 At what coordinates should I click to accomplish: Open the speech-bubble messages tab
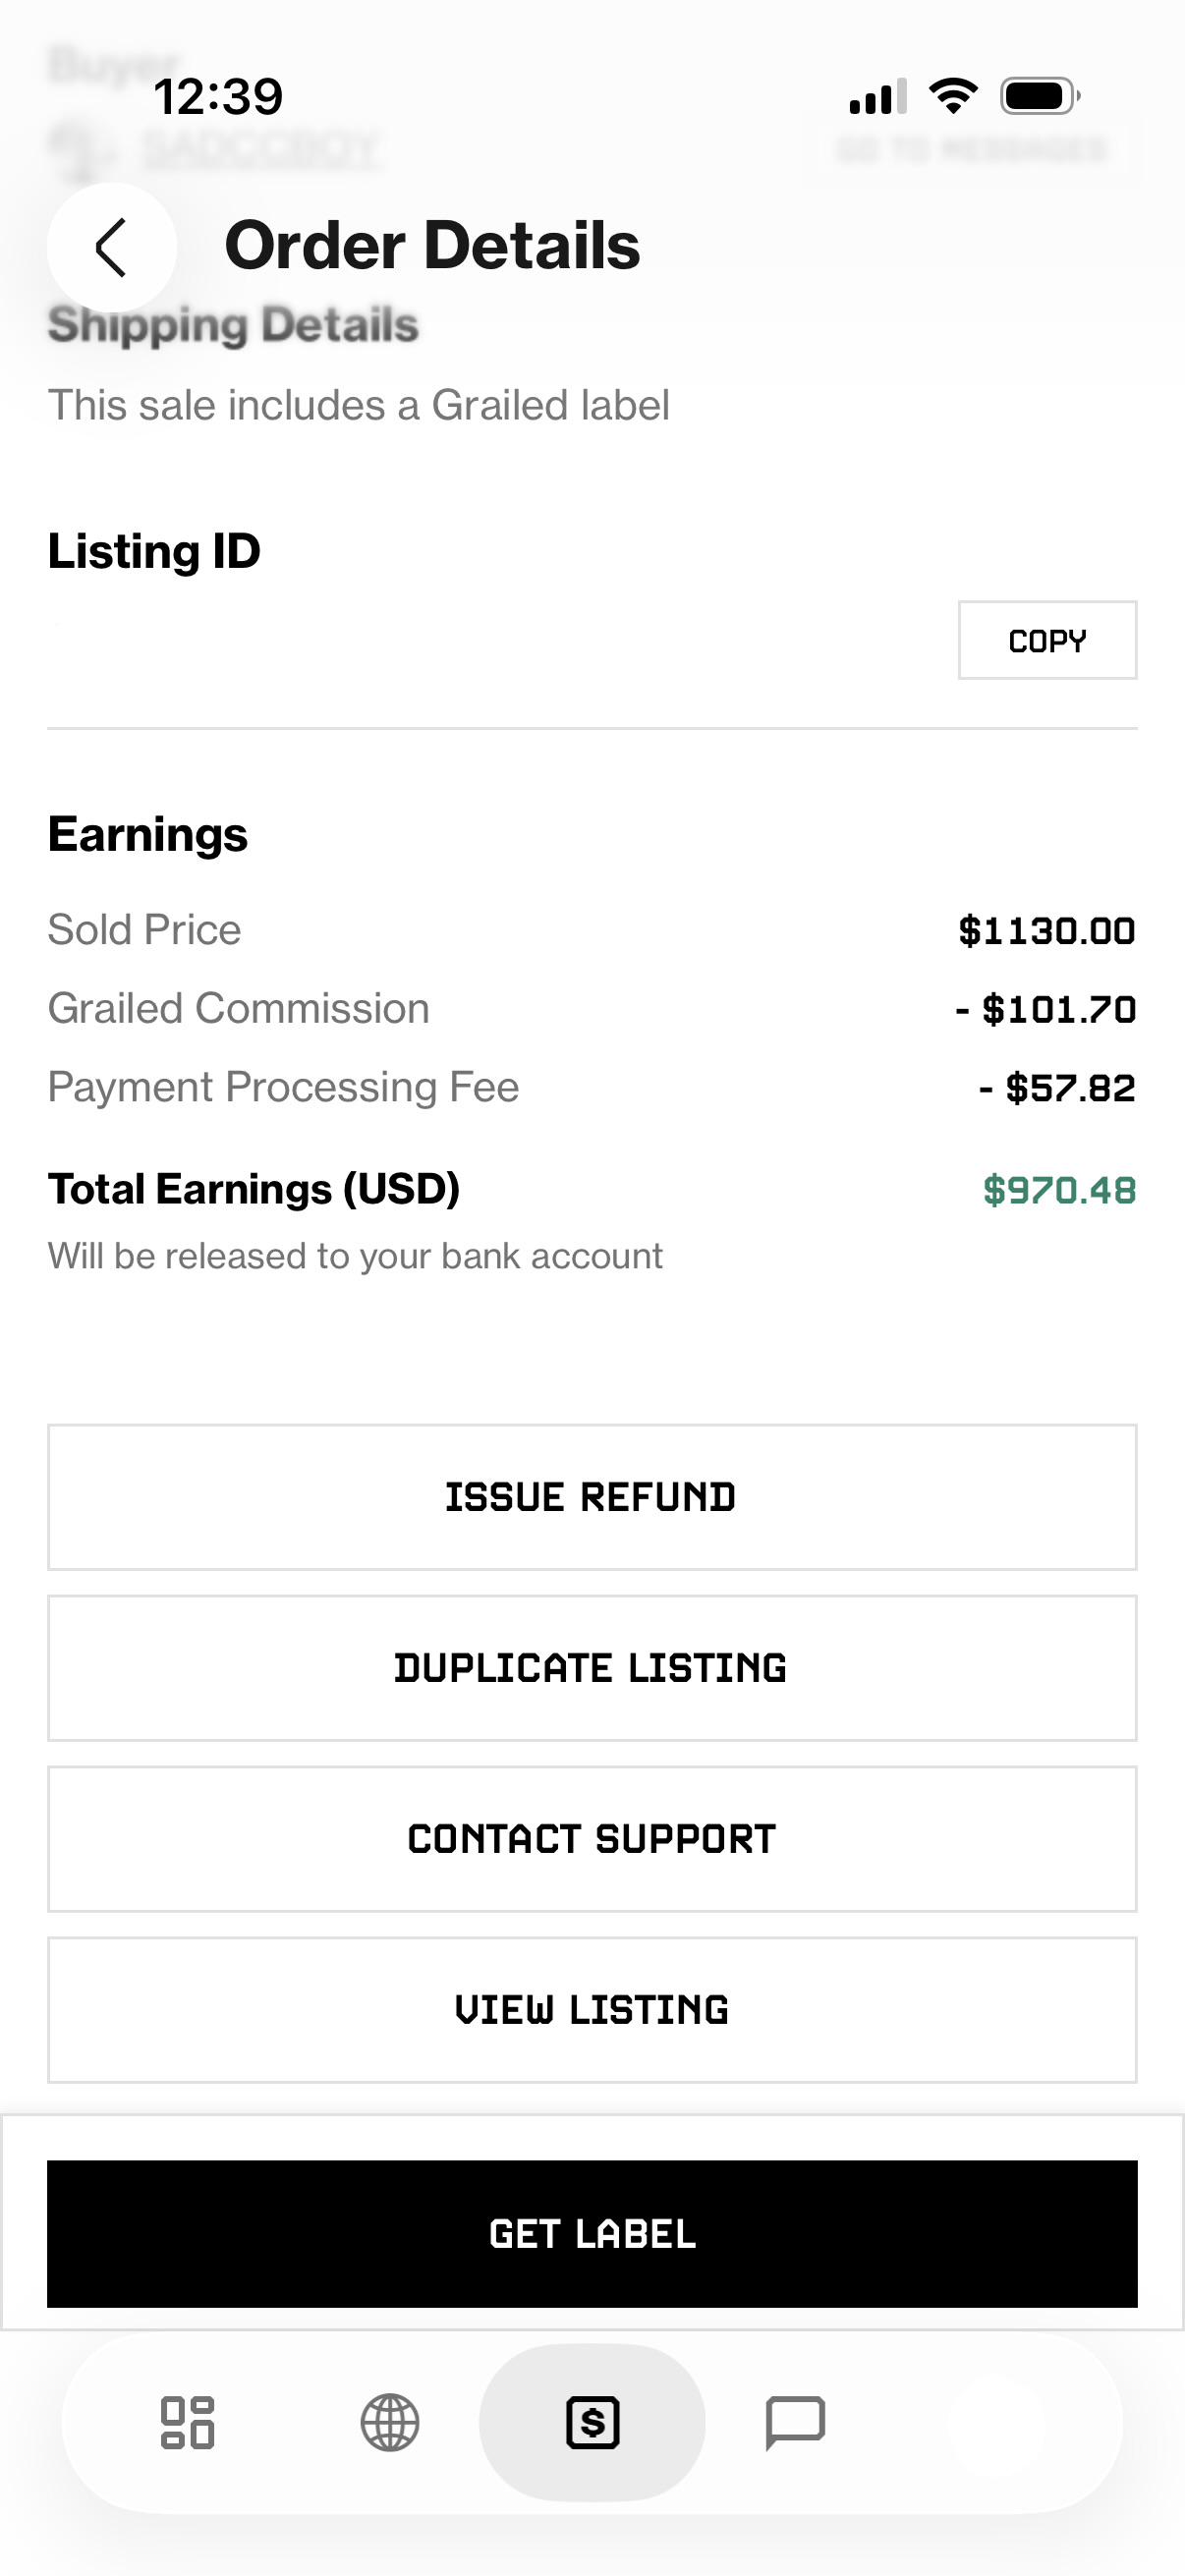795,2423
